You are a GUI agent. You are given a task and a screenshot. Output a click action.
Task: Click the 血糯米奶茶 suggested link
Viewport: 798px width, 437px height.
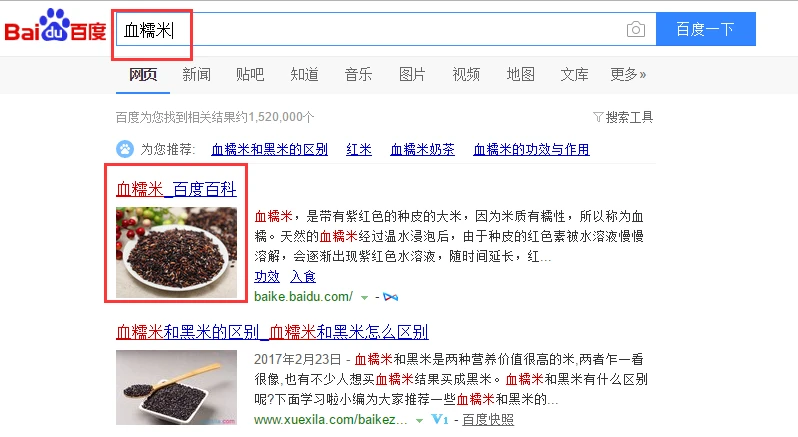(x=422, y=150)
